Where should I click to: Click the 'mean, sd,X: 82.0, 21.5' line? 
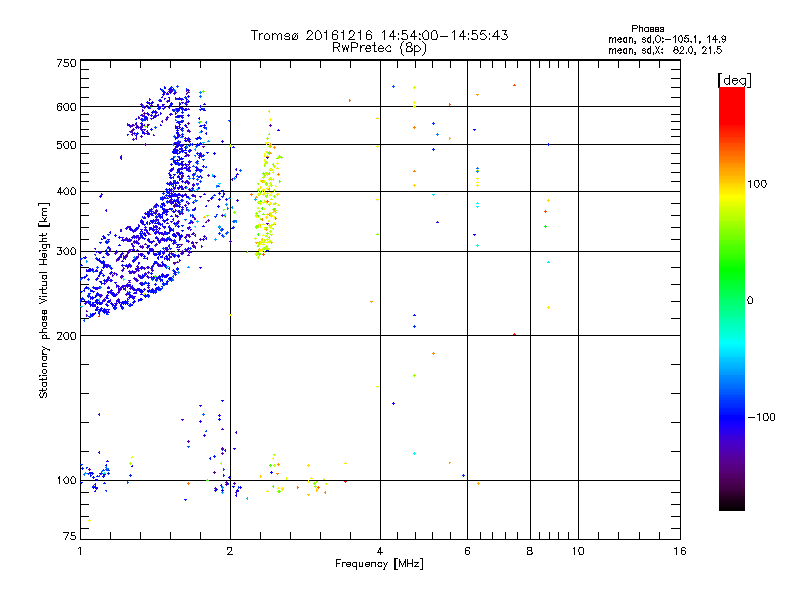[665, 51]
